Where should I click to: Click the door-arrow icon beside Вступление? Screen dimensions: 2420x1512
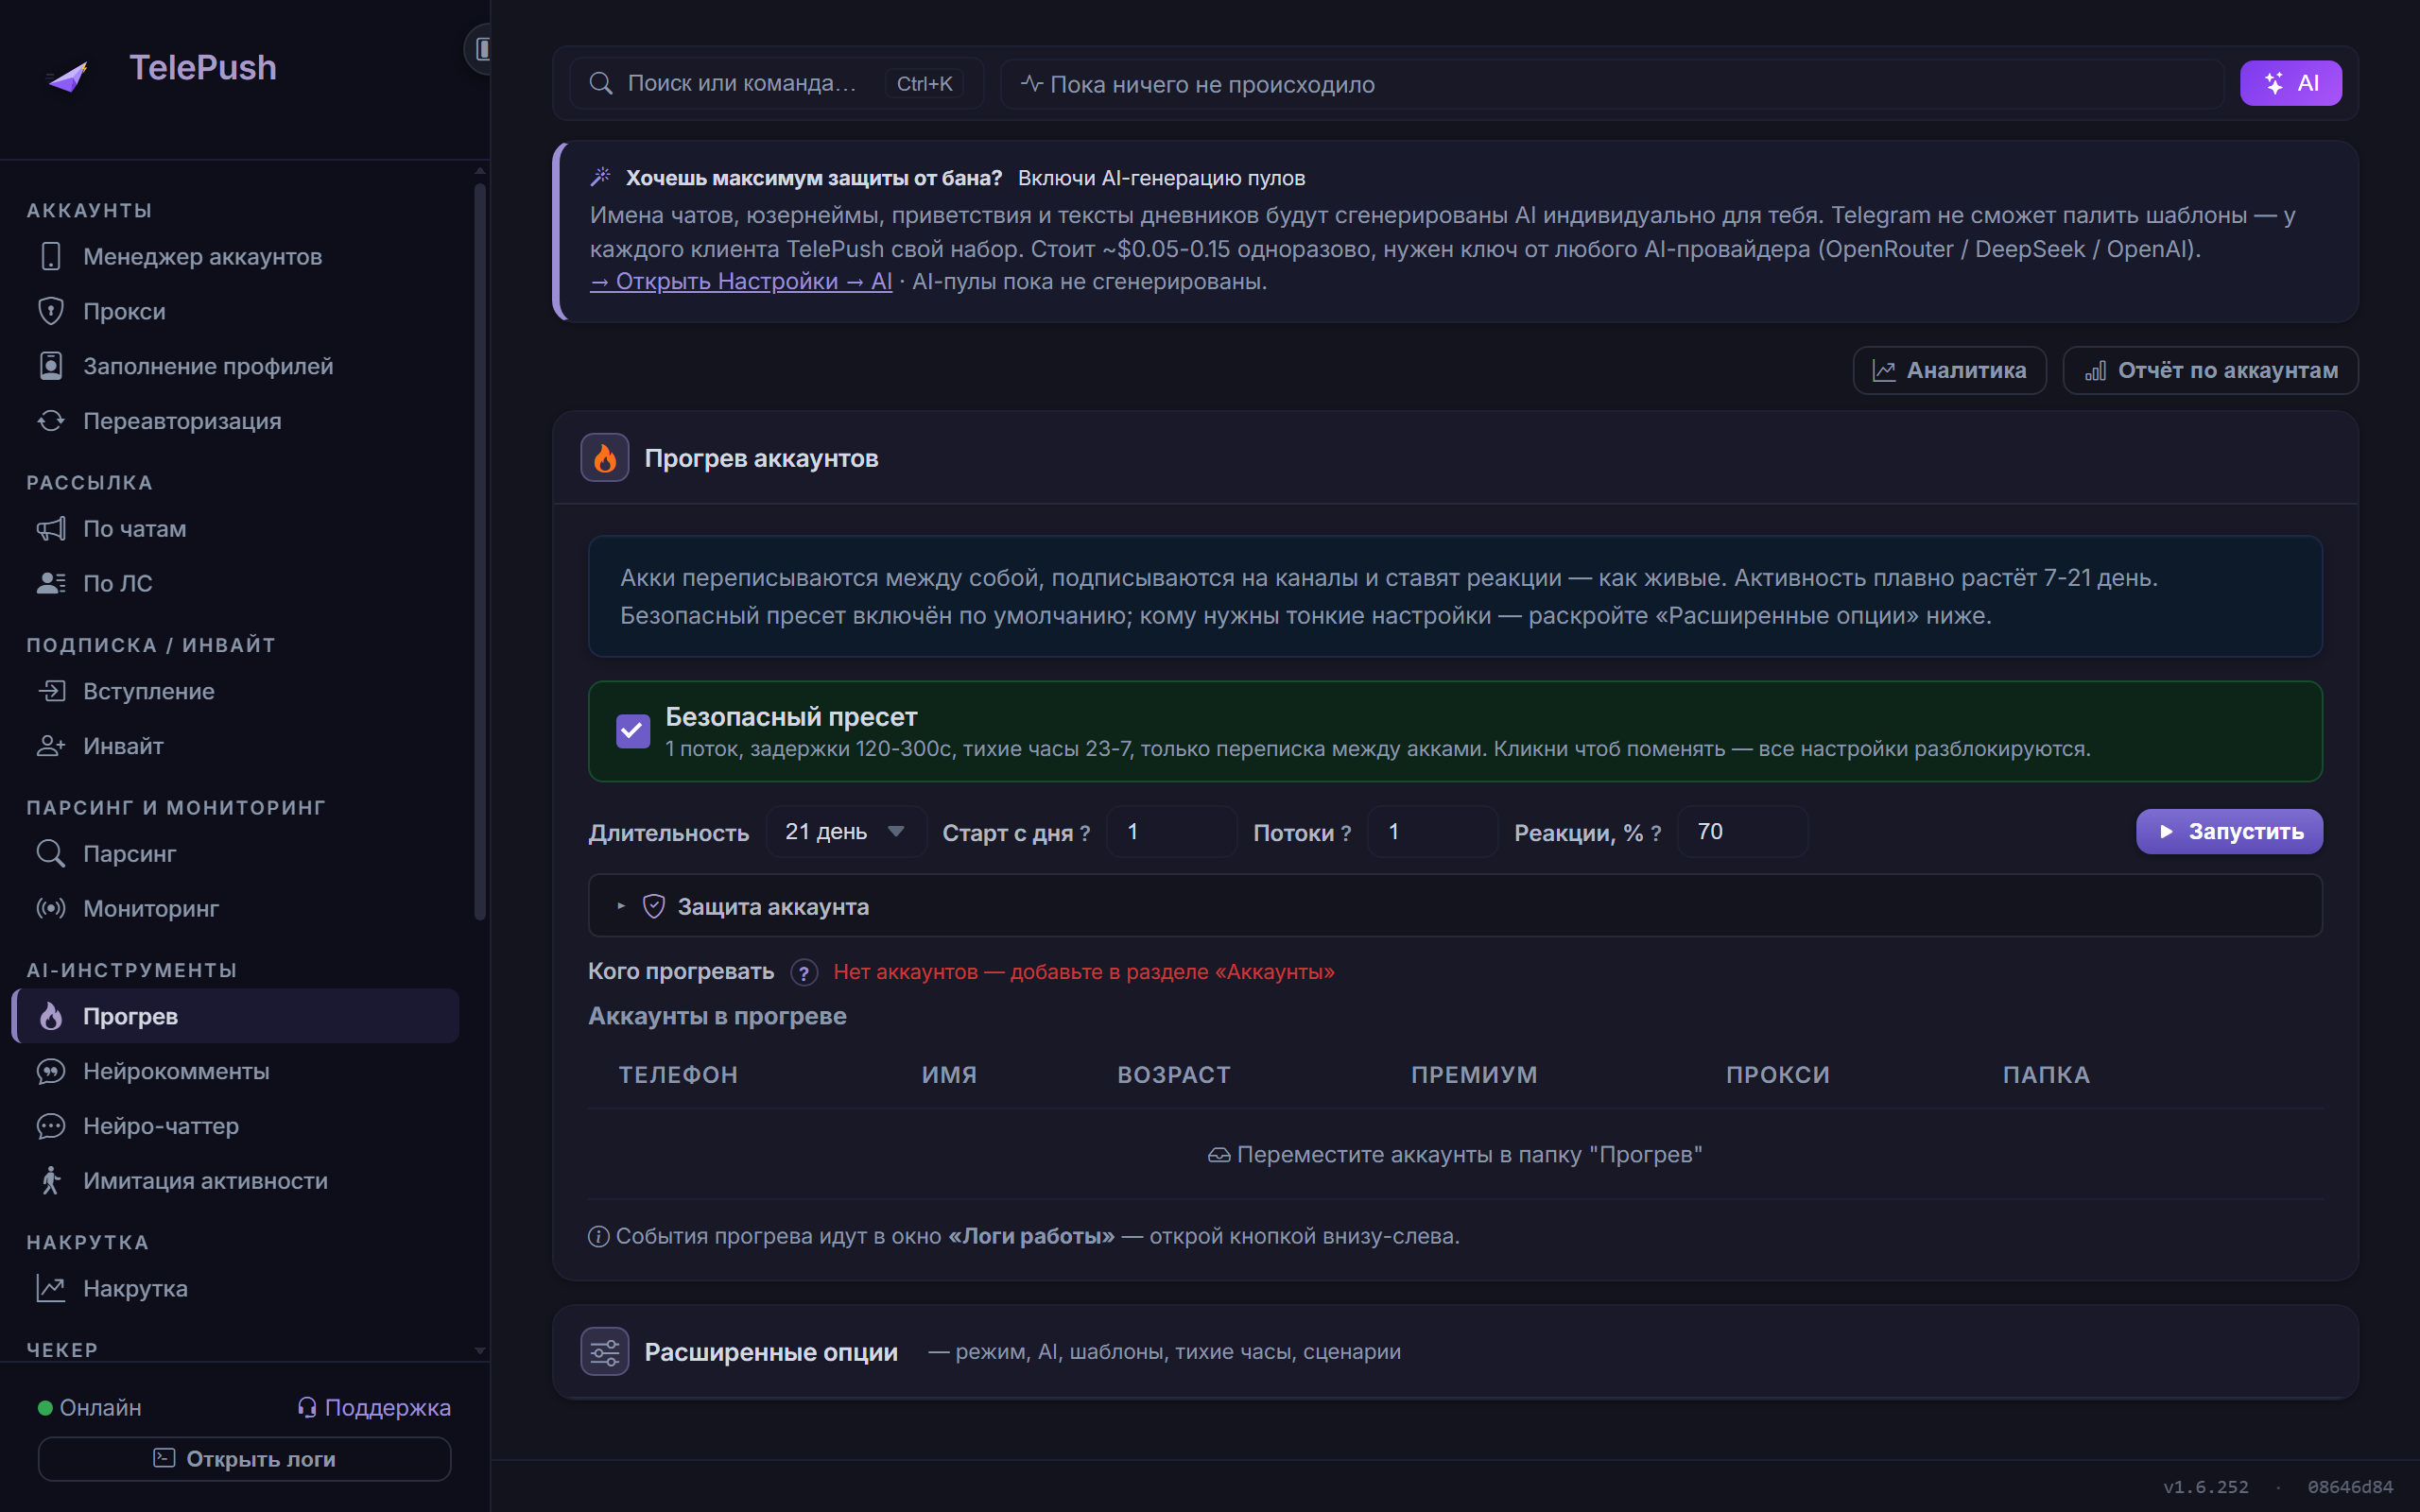pos(51,691)
